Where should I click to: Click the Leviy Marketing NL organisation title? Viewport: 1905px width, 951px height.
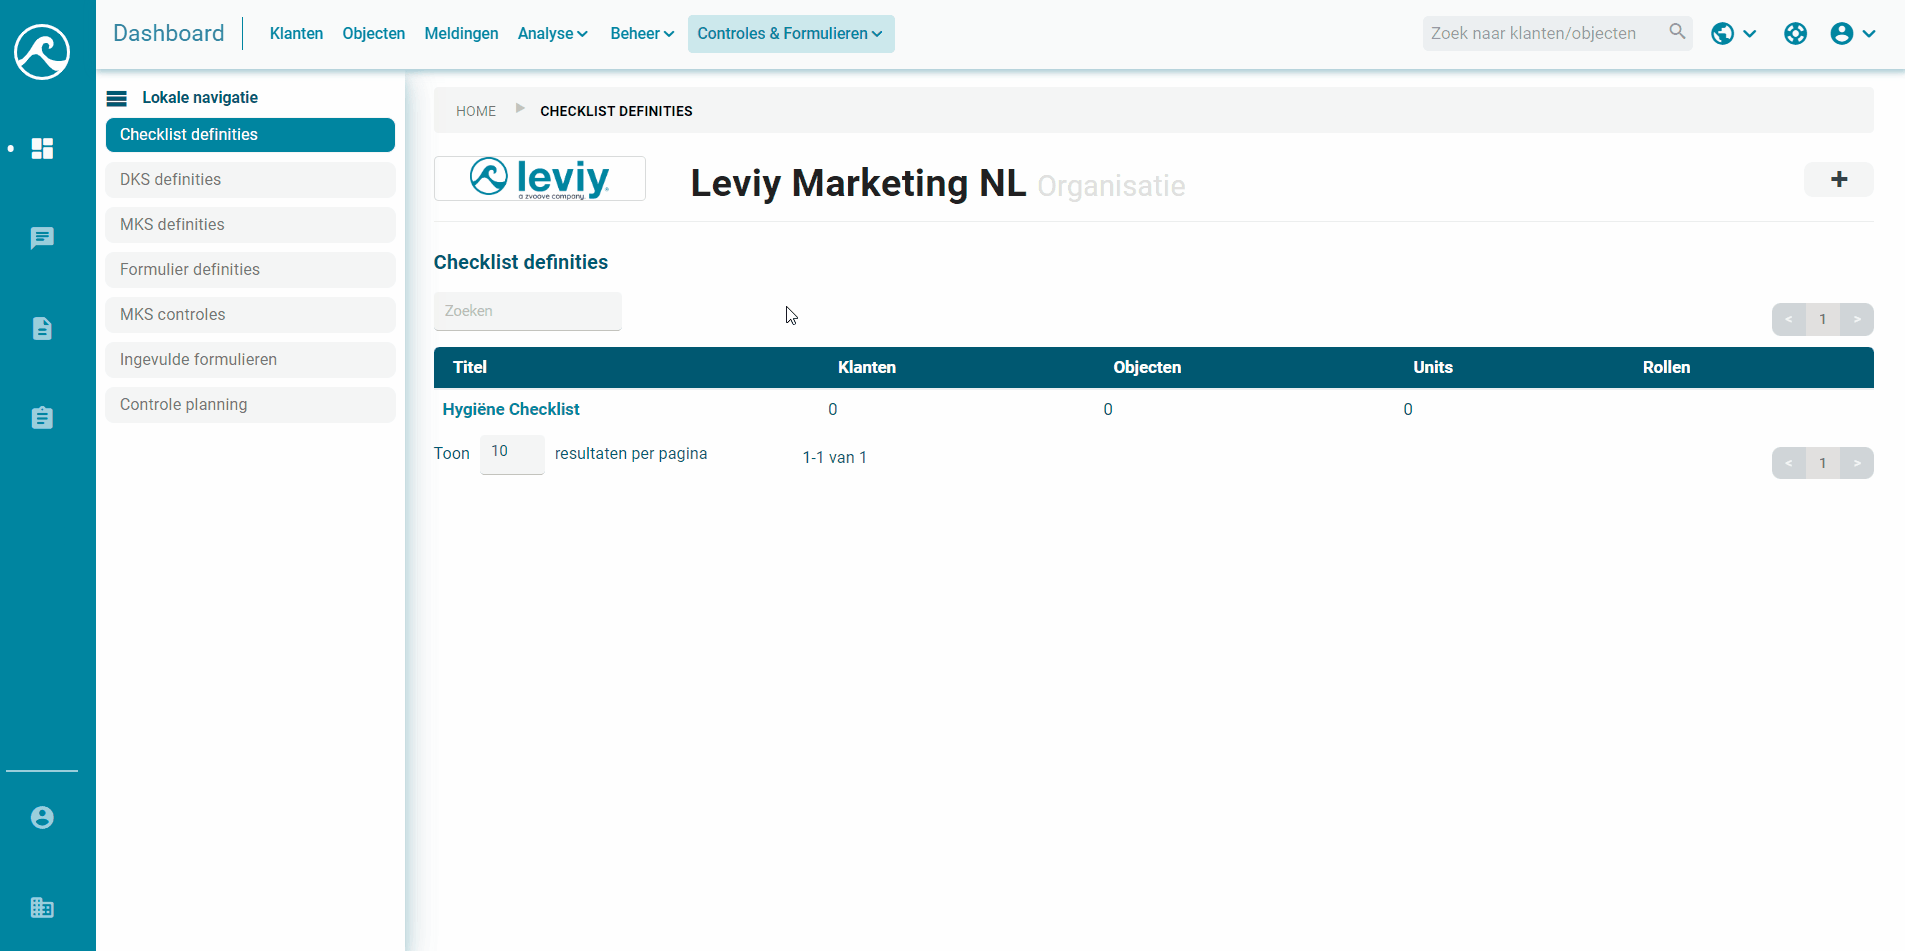(858, 183)
